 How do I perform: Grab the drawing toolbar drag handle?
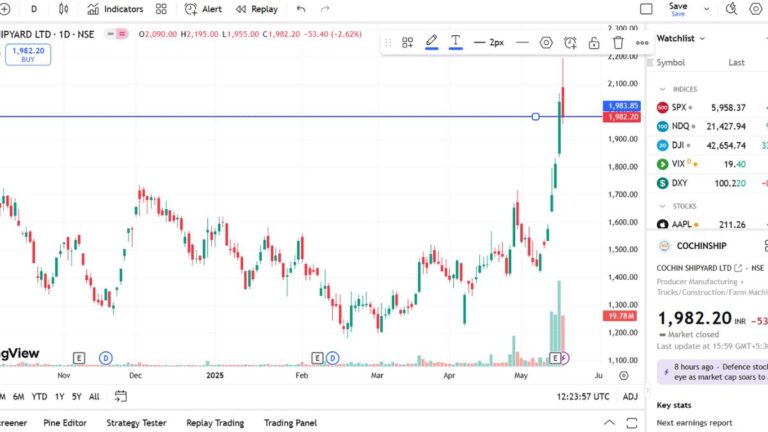(x=388, y=43)
